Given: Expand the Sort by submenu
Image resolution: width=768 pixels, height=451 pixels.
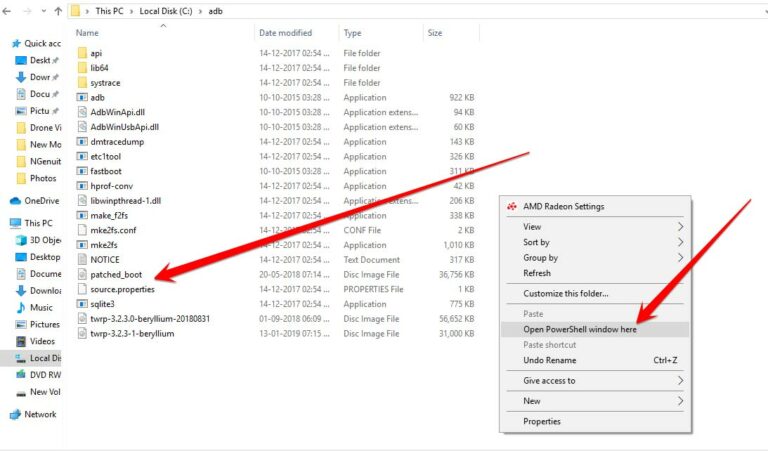Looking at the screenshot, I should (x=680, y=242).
